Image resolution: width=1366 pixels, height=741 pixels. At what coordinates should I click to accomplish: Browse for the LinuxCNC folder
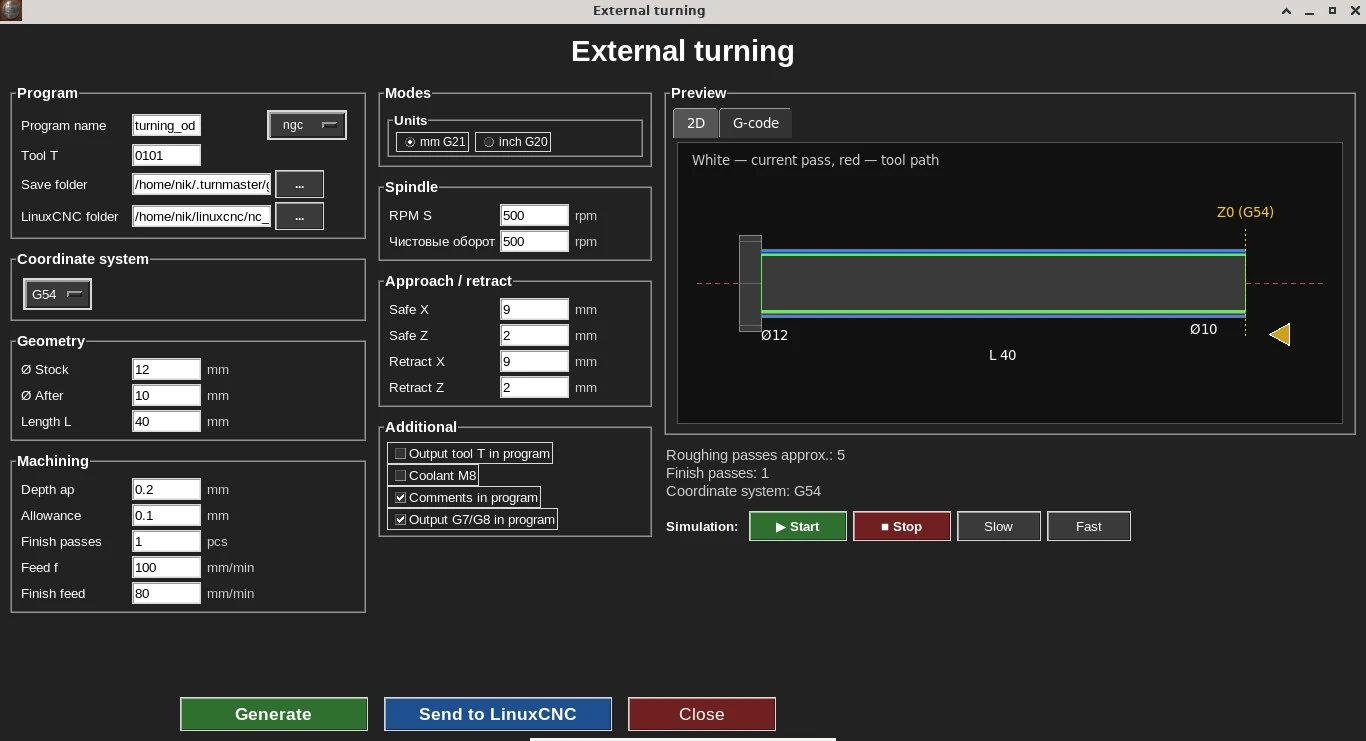(x=299, y=216)
